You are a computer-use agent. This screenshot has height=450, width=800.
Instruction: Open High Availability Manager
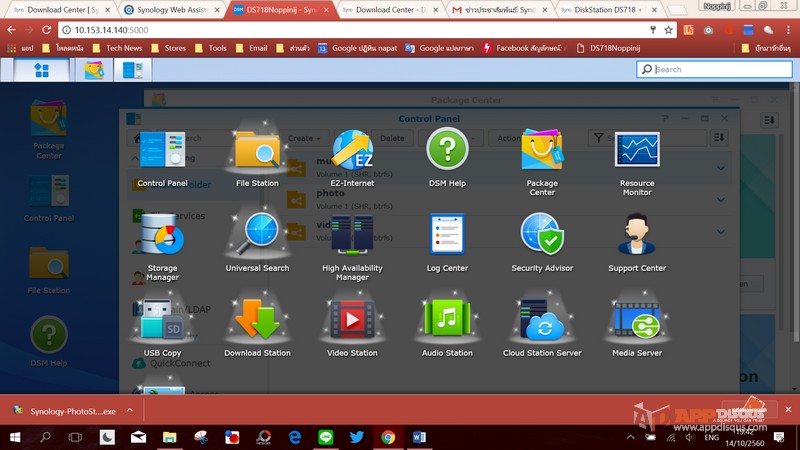coord(352,247)
